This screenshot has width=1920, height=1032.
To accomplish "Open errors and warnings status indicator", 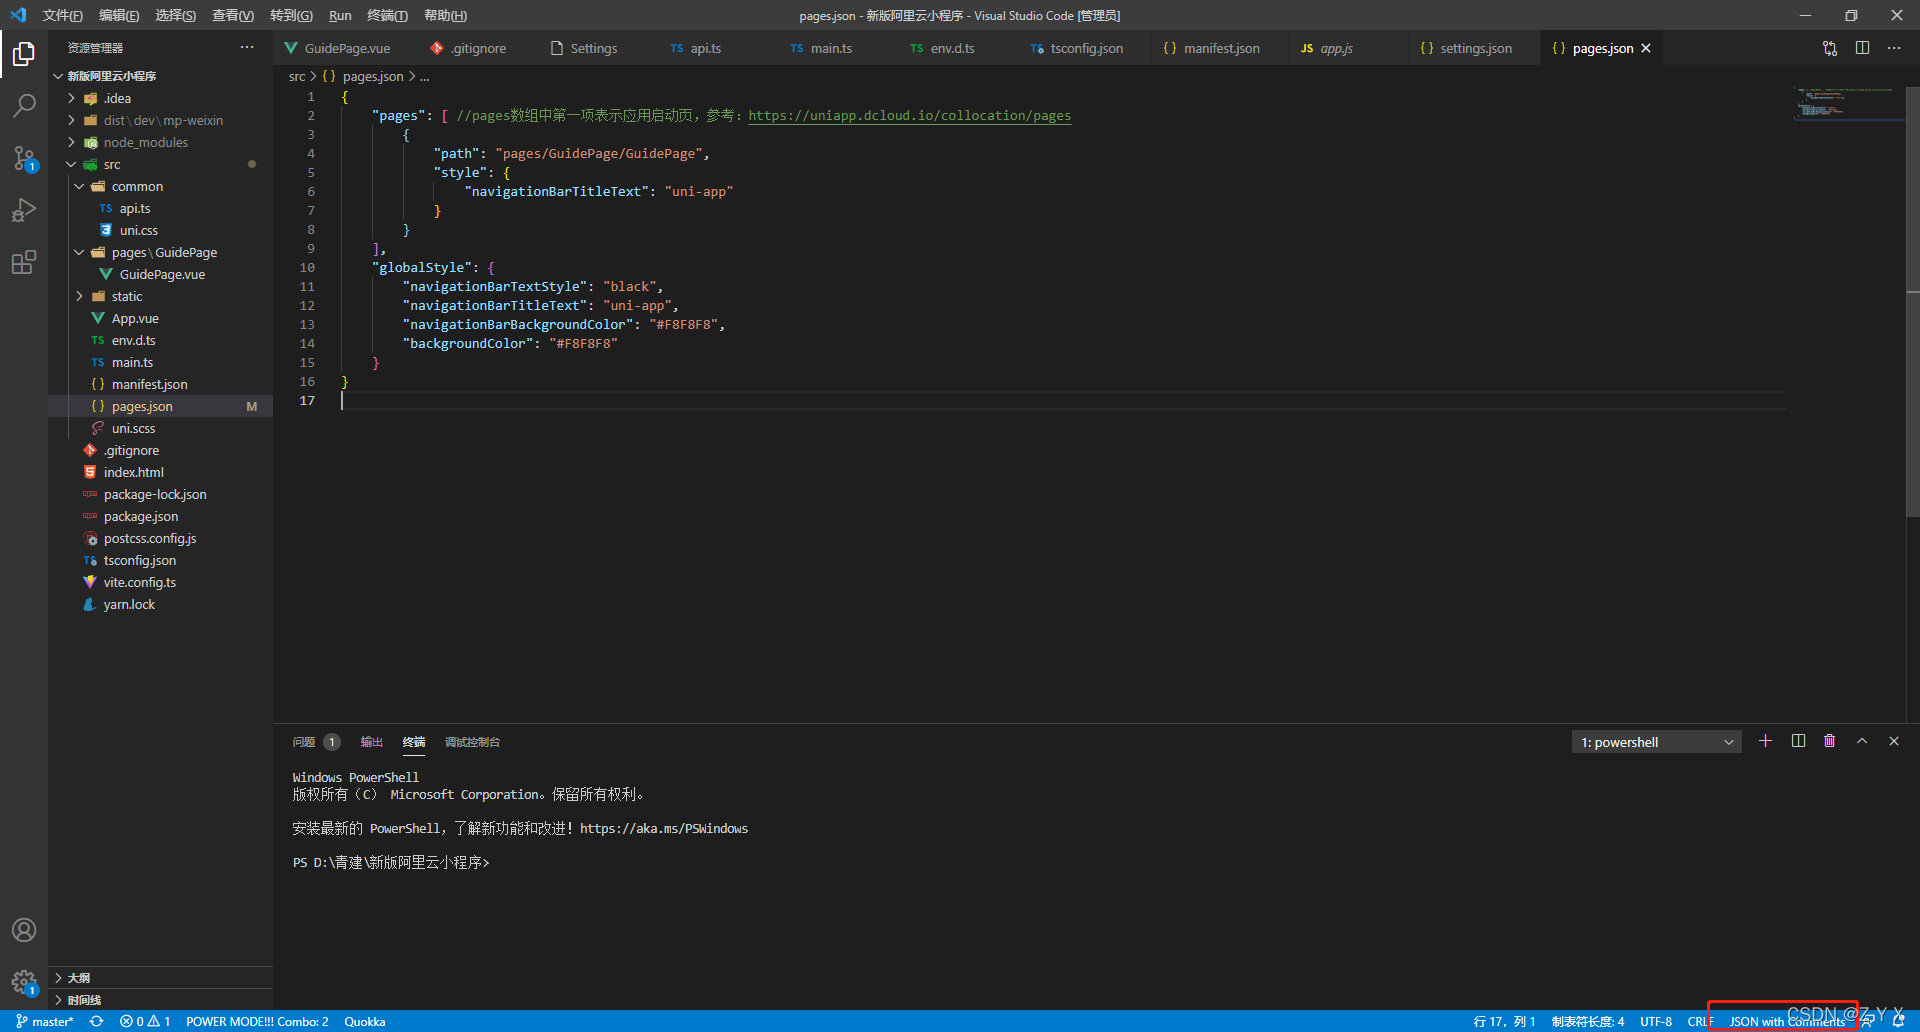I will coord(145,1021).
